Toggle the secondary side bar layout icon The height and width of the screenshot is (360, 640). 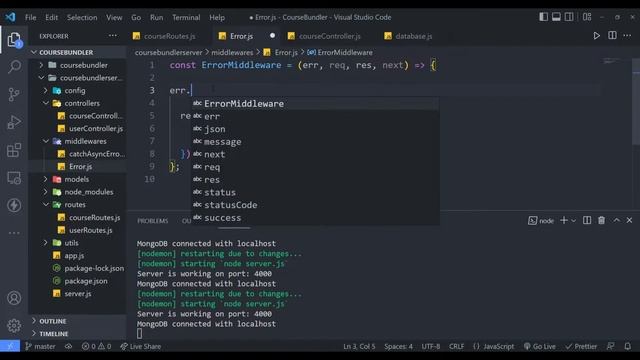(569, 17)
